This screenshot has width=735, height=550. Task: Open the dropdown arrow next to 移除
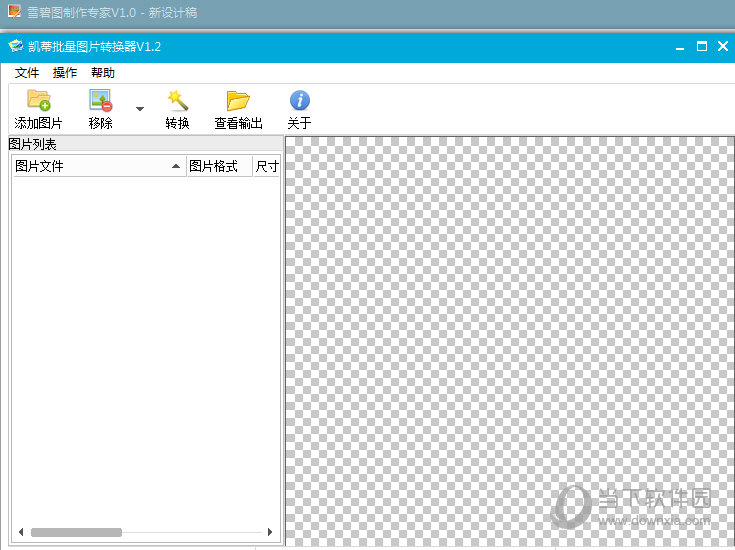point(140,109)
